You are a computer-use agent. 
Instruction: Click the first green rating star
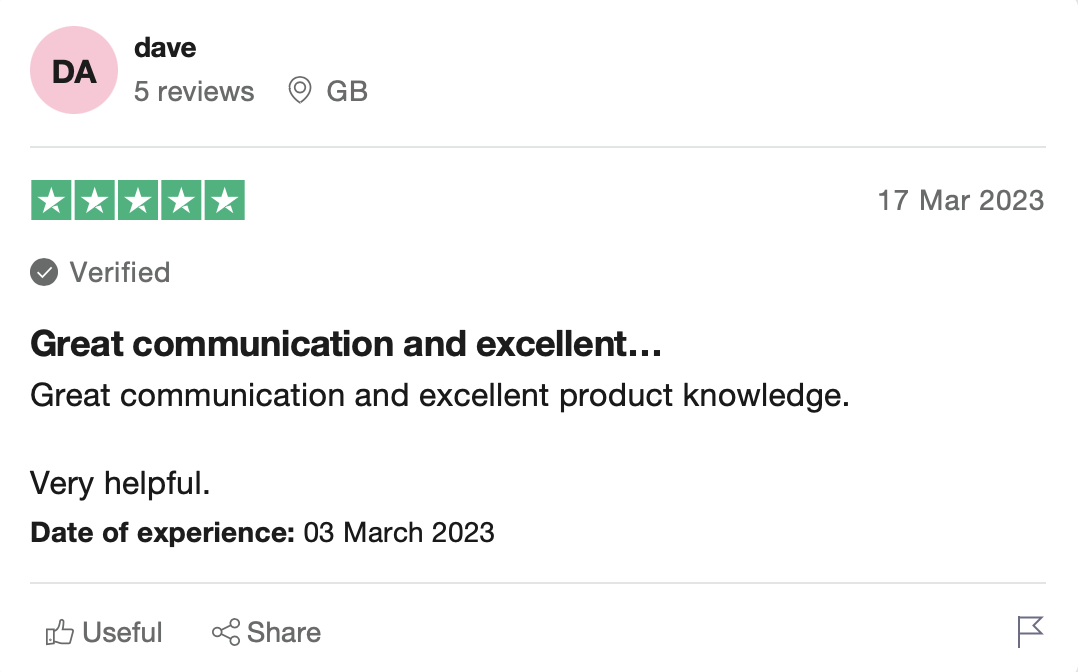pyautogui.click(x=52, y=200)
